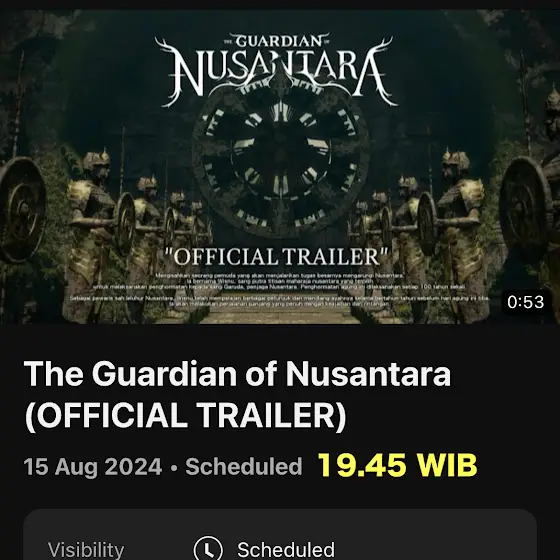Click the Visibility label

(86, 549)
